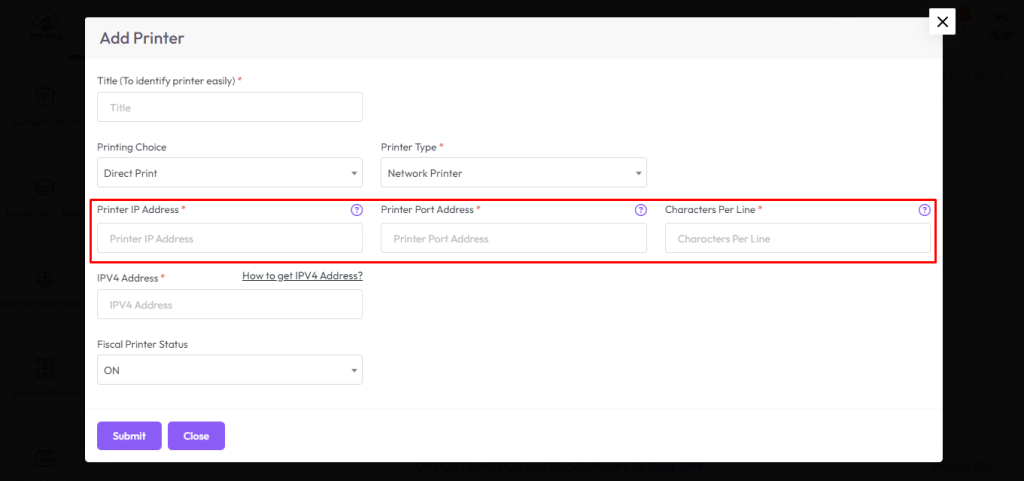This screenshot has height=481, width=1024.
Task: Focus the Title input field
Action: (x=230, y=107)
